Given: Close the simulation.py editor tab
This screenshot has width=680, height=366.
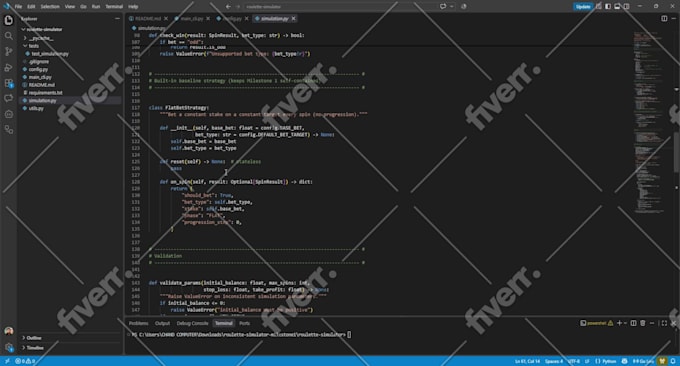Looking at the screenshot, I should point(294,19).
